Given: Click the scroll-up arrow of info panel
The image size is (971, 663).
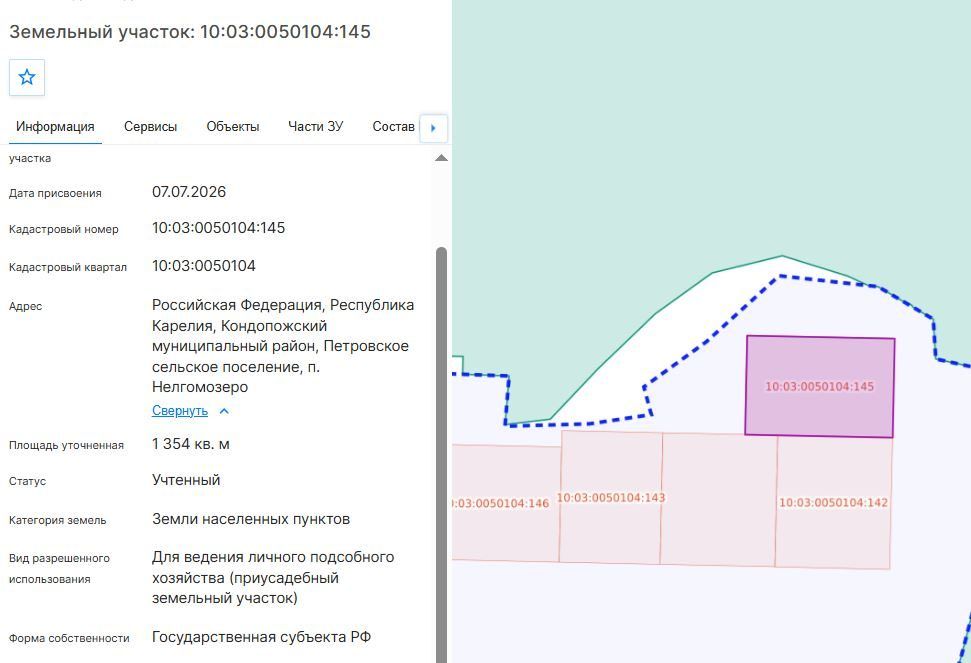Looking at the screenshot, I should 442,158.
